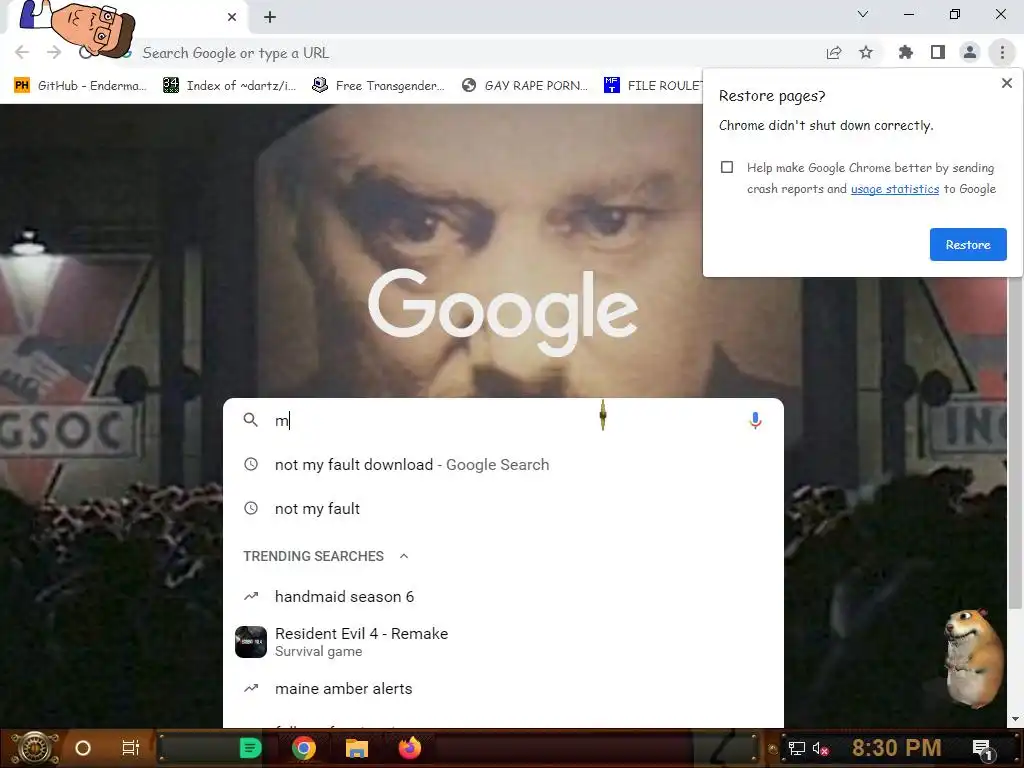This screenshot has height=768, width=1024.
Task: Open the profile avatar menu
Action: (x=970, y=52)
